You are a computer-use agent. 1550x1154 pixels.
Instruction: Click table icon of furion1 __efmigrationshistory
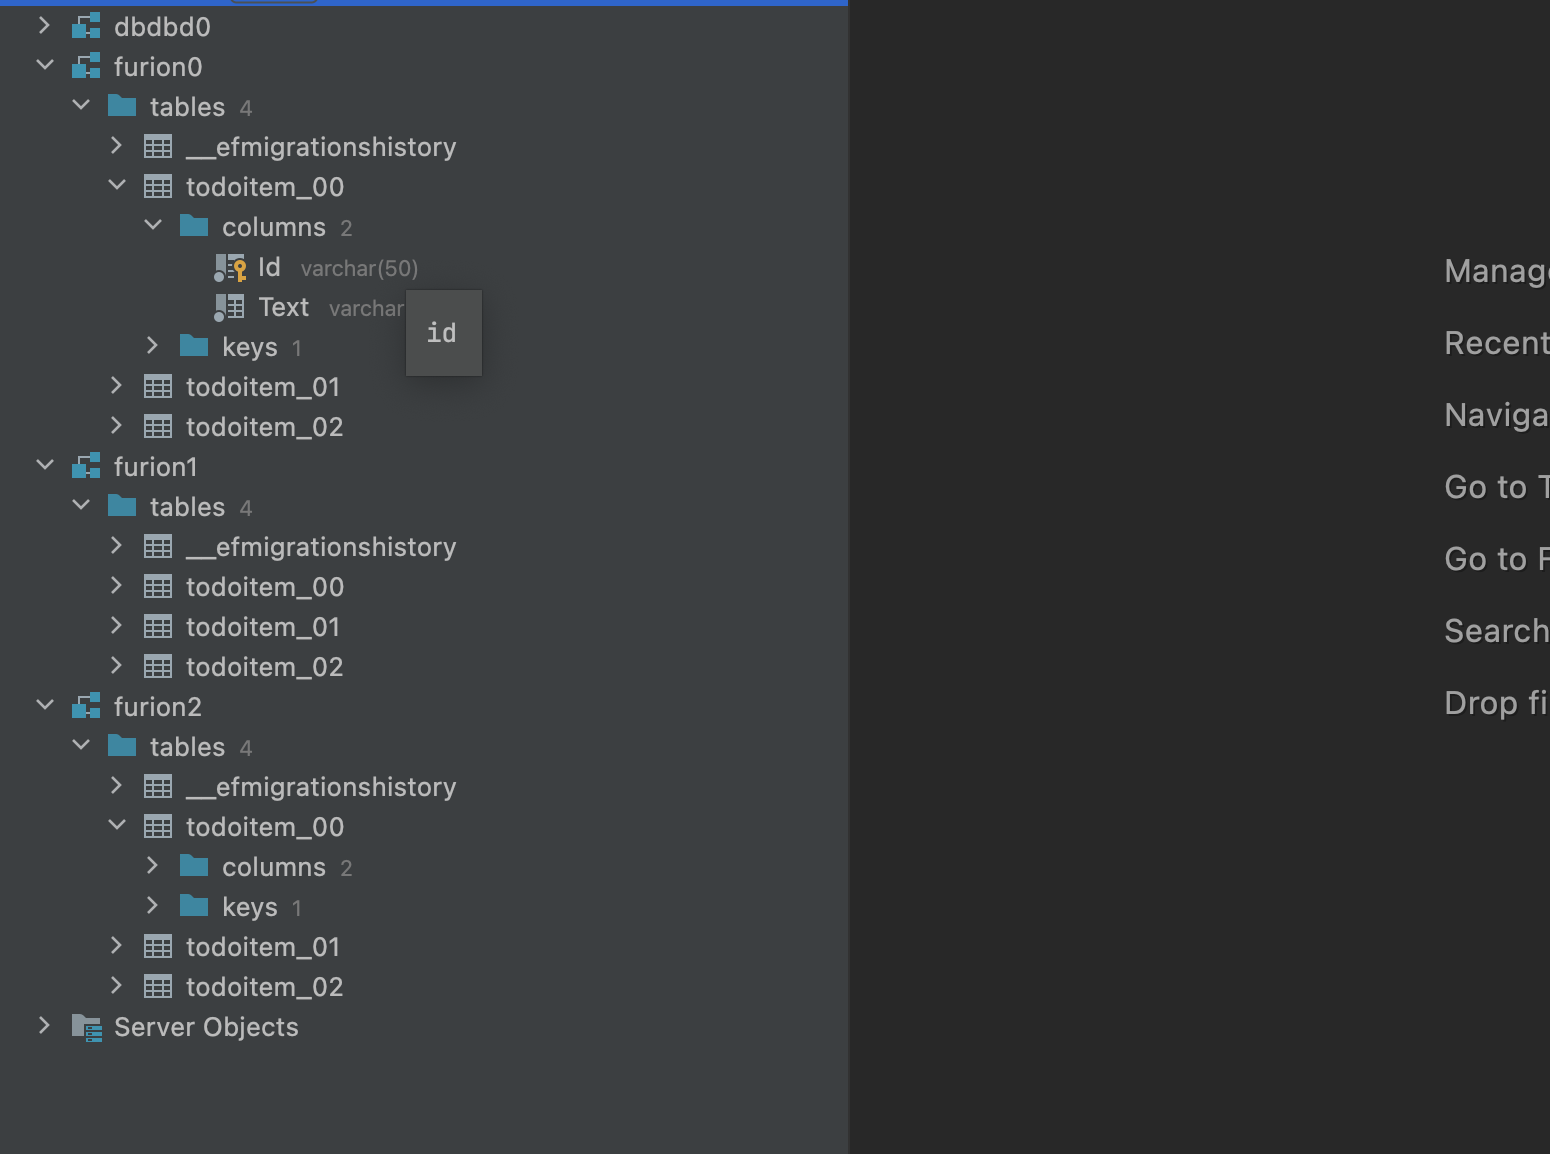pyautogui.click(x=158, y=547)
